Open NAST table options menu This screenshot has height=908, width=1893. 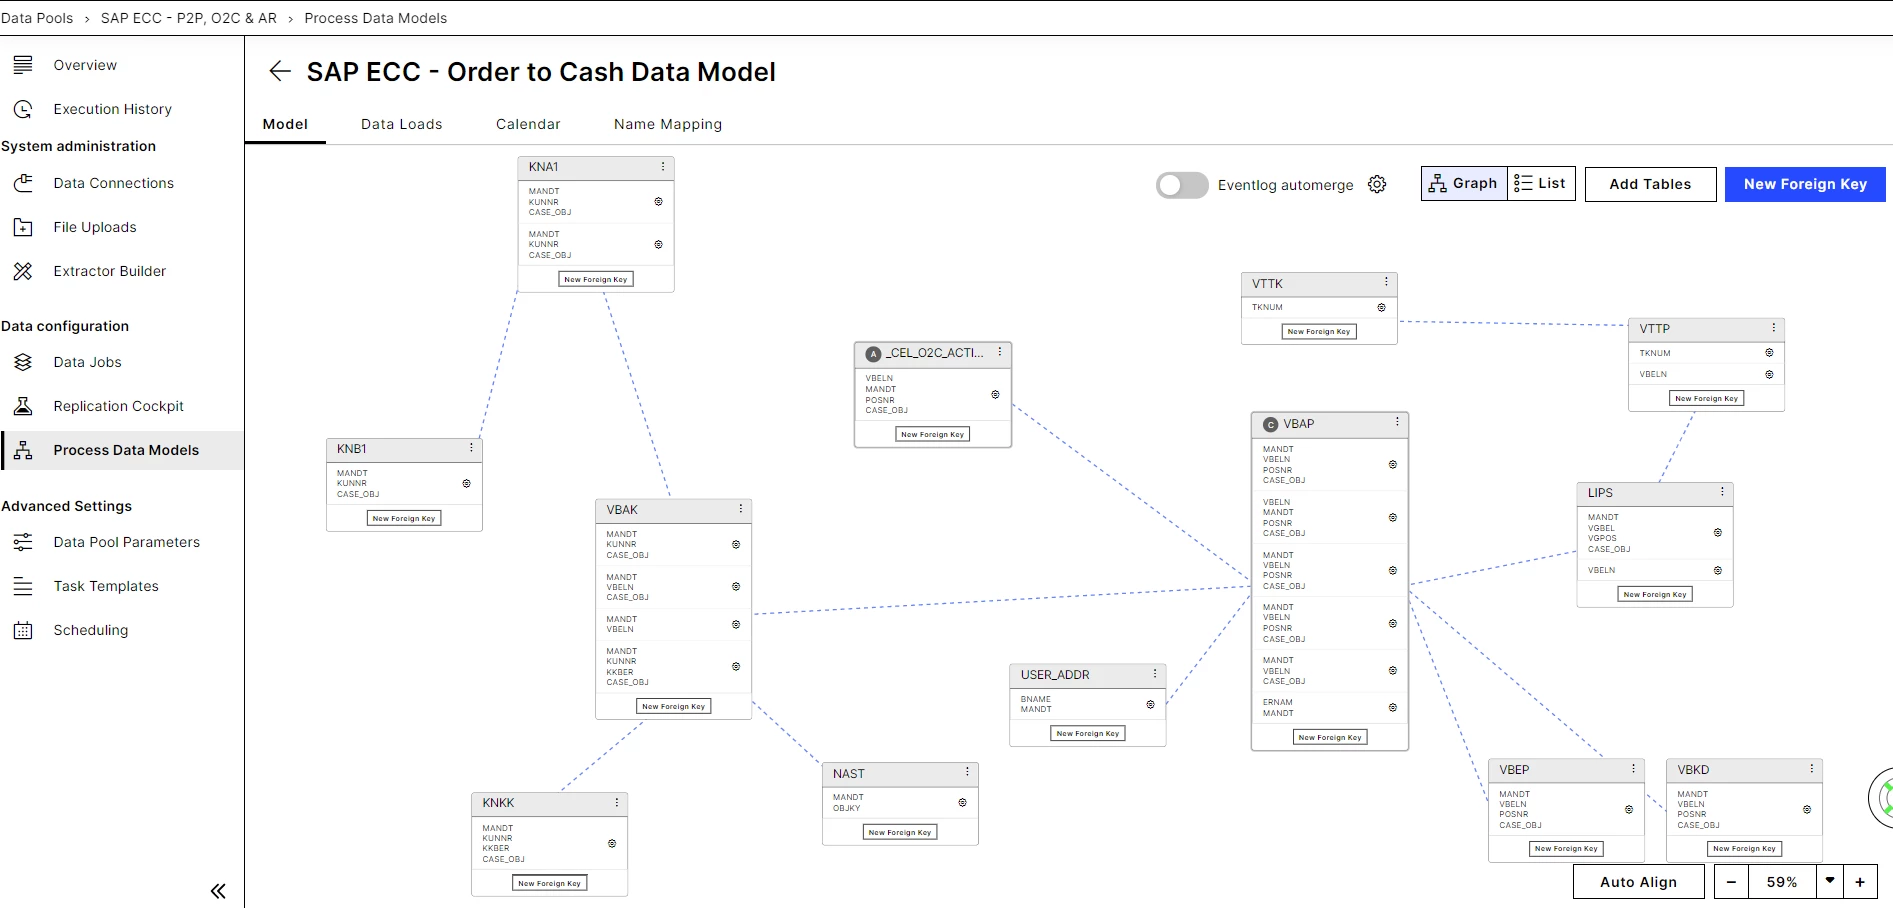tap(967, 773)
